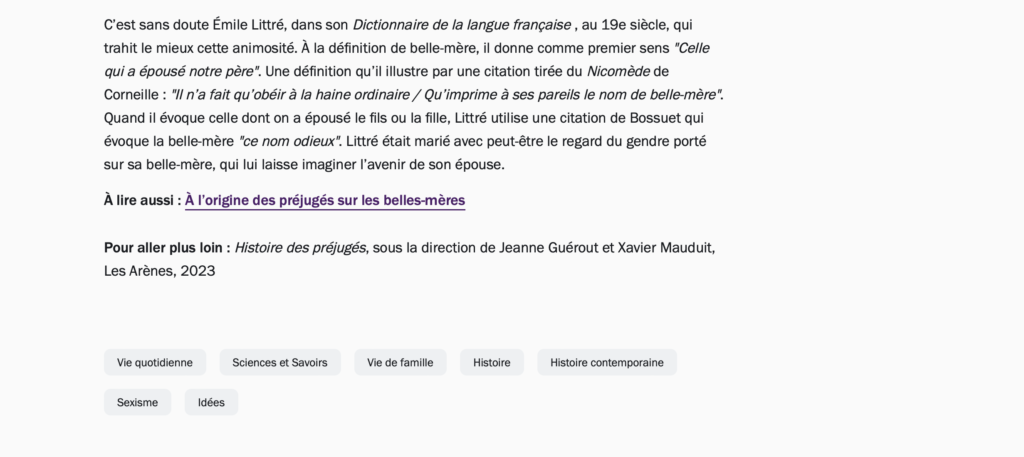Select the Vie quotidienne tag
The height and width of the screenshot is (457, 1024).
tap(155, 362)
